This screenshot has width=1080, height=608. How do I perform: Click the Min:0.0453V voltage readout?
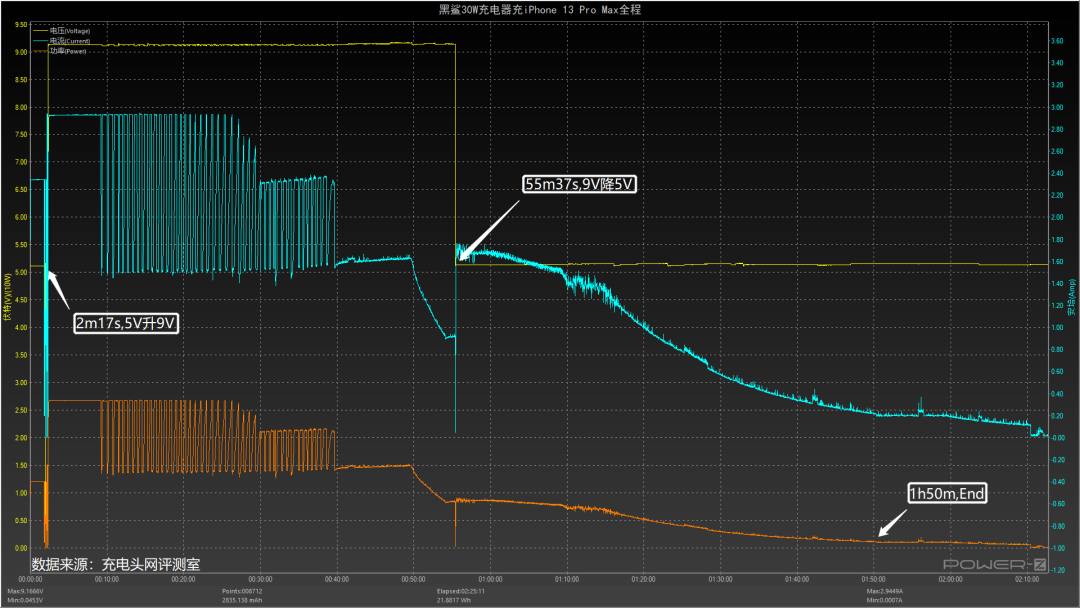[25, 600]
